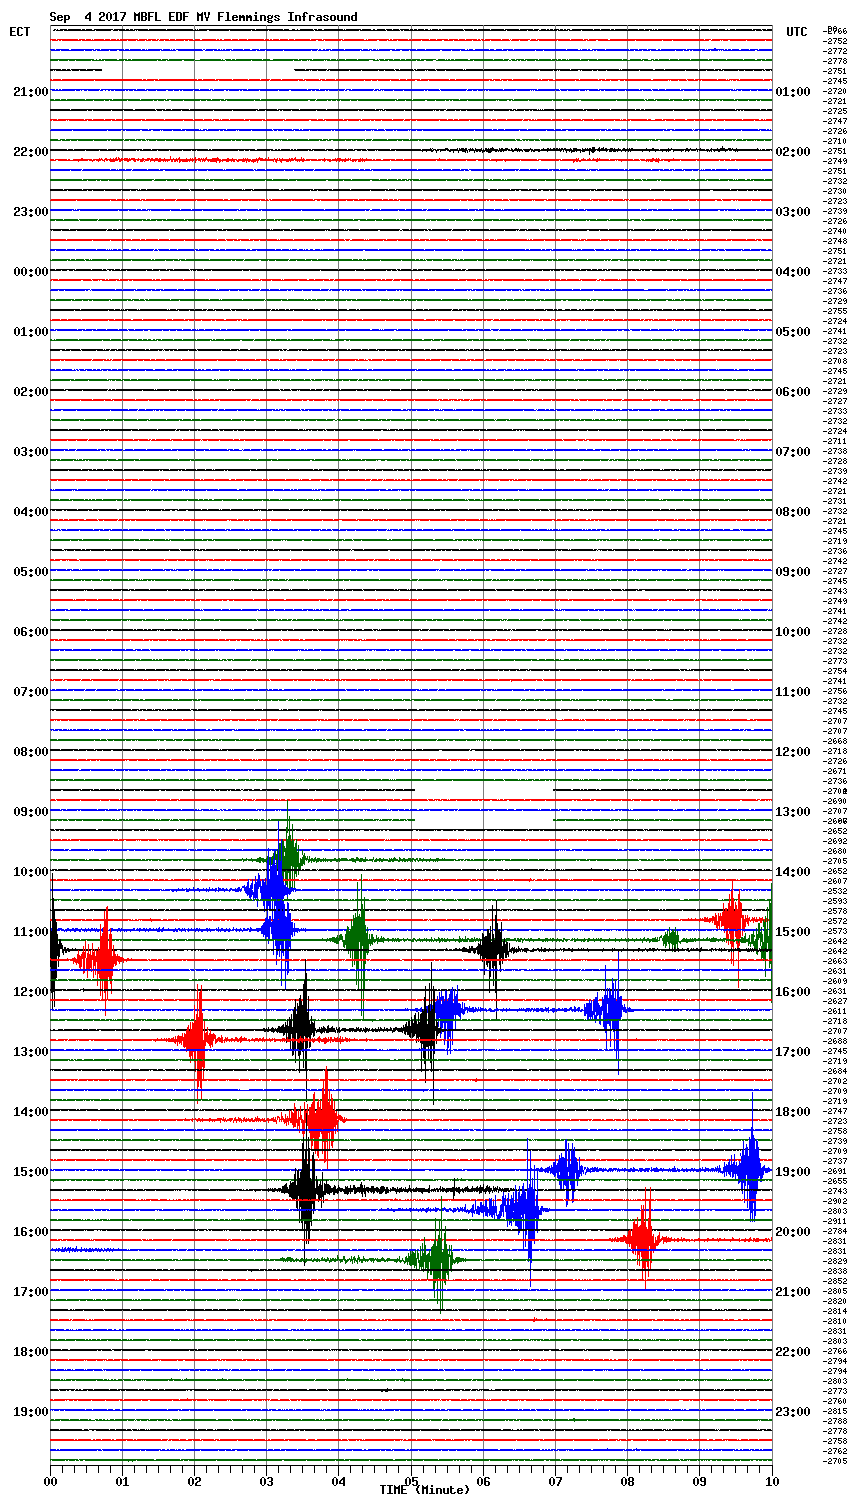Select the 14:00 ECT time label

[x=30, y=1112]
